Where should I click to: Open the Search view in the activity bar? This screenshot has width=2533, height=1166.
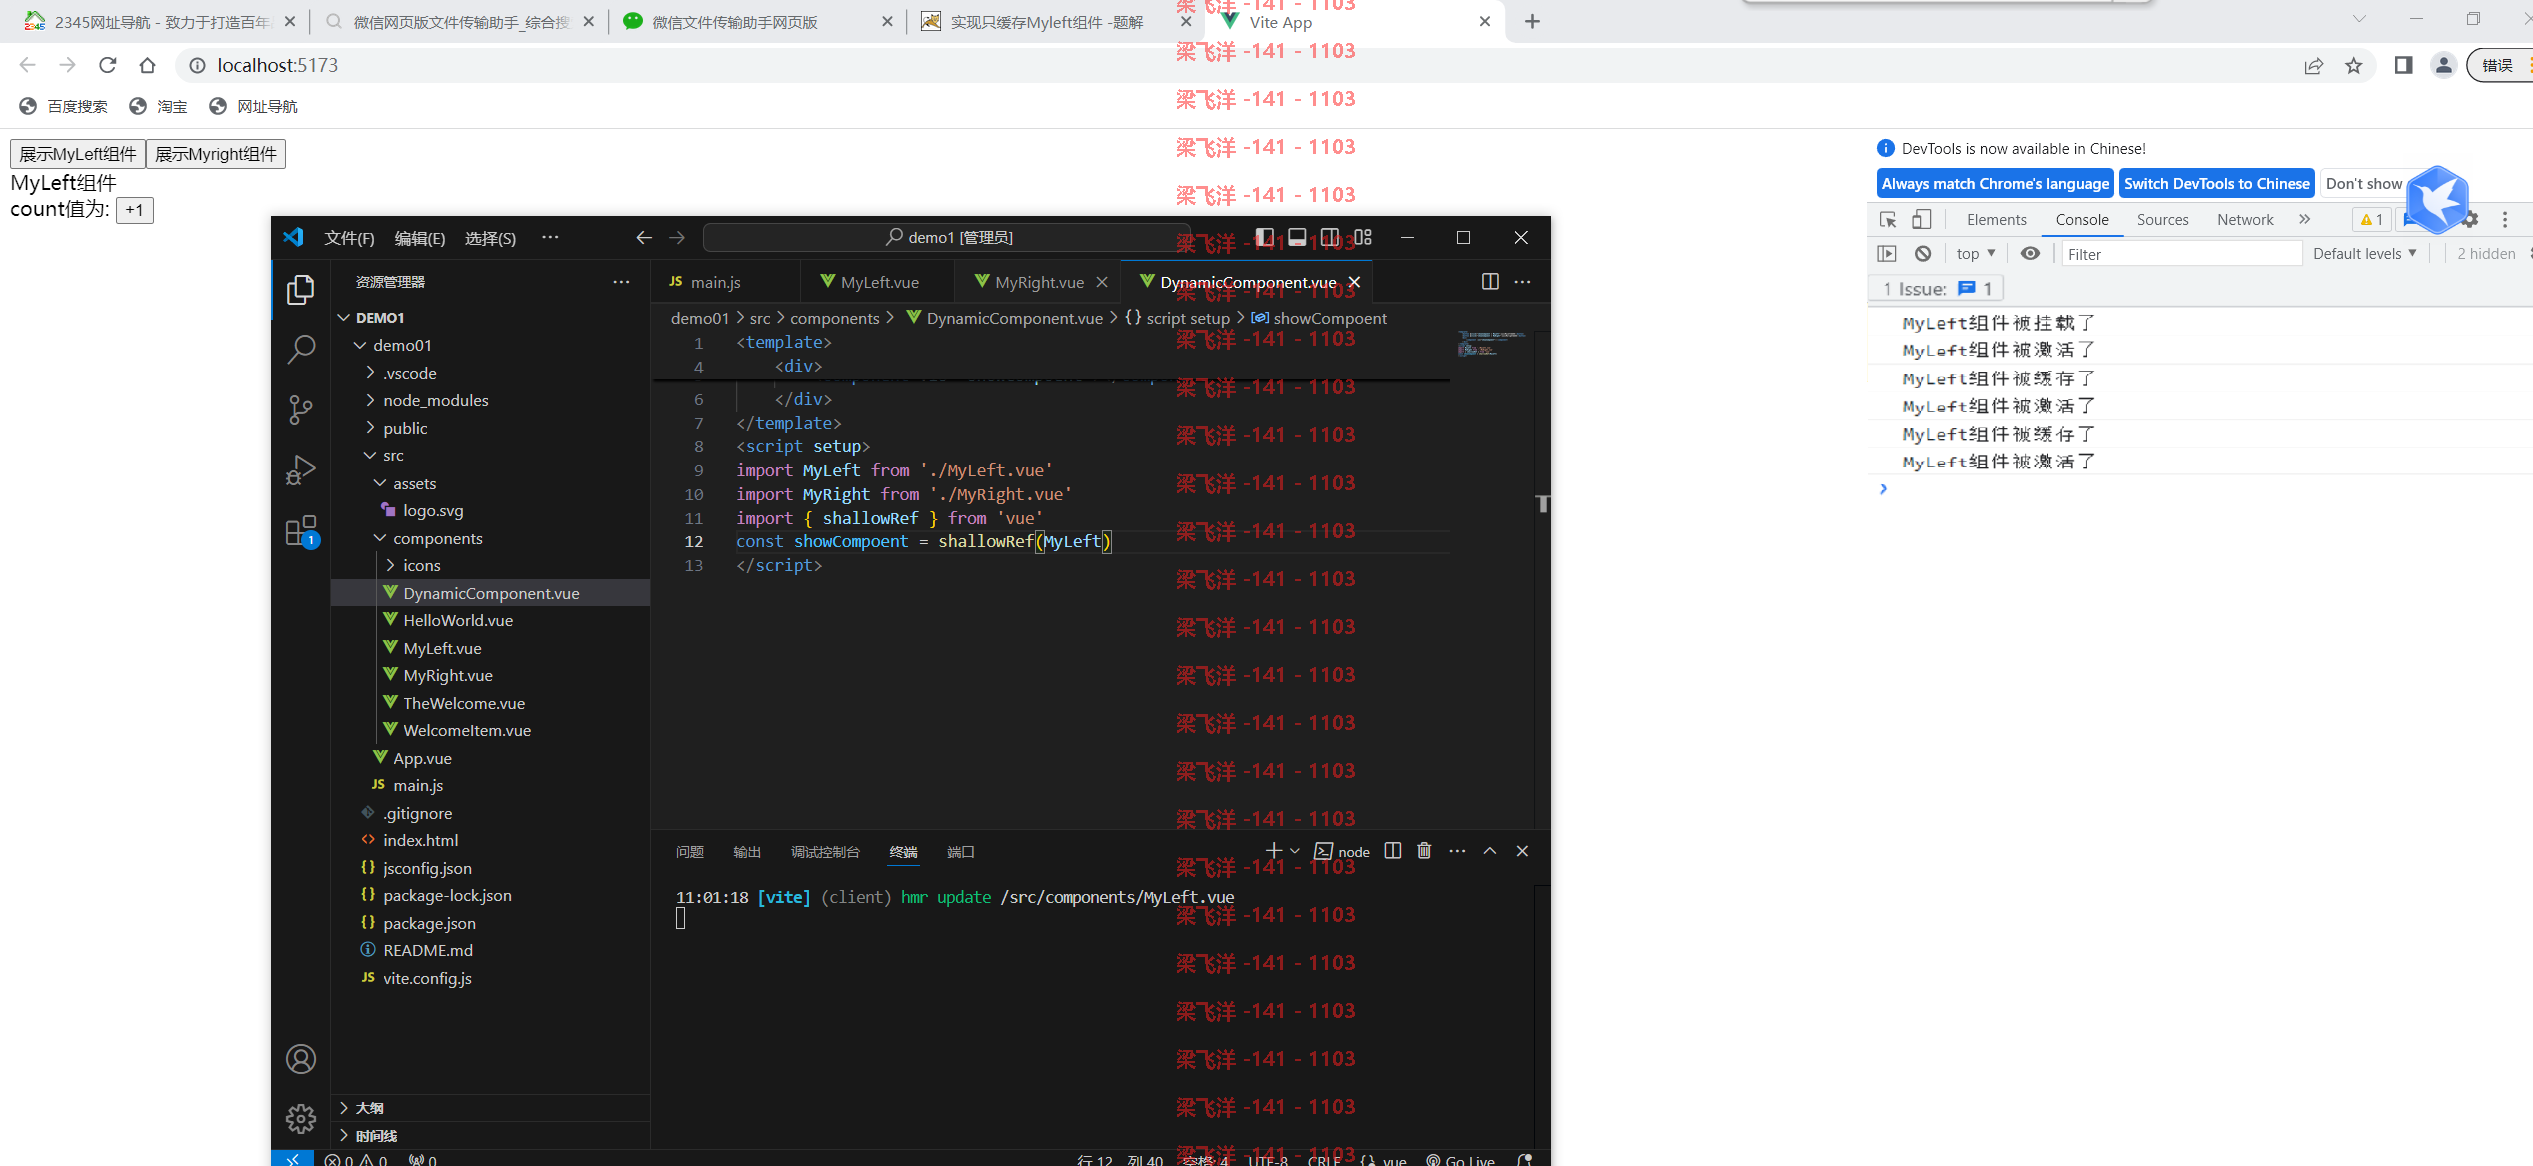[x=301, y=349]
